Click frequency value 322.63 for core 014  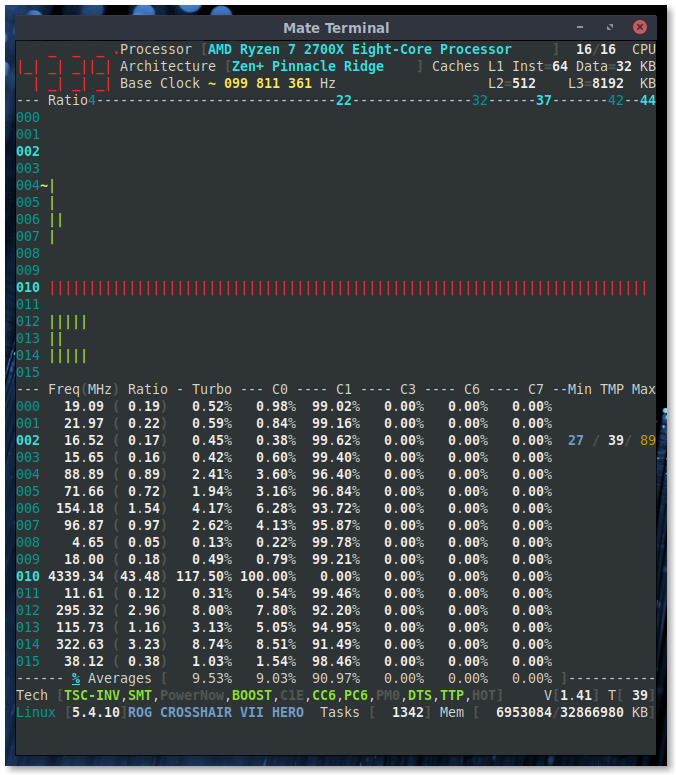80,645
